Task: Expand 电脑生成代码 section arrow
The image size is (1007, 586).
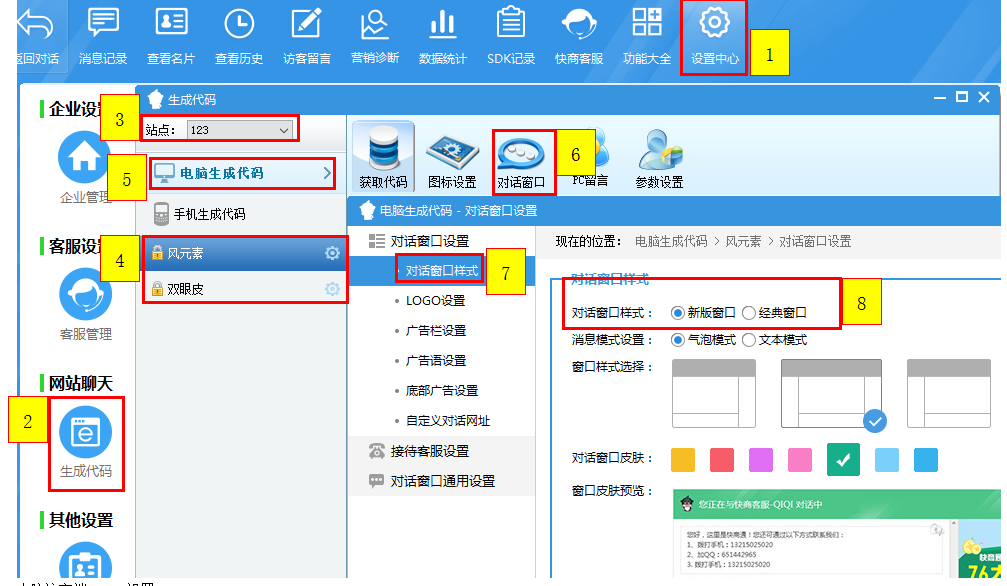Action: (327, 174)
